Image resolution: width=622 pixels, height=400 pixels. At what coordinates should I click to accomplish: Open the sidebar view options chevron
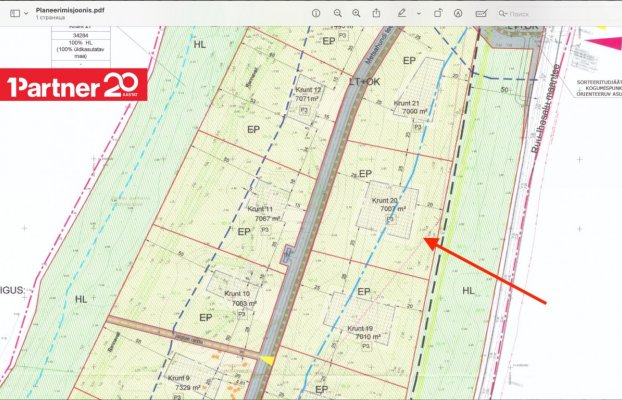[26, 14]
